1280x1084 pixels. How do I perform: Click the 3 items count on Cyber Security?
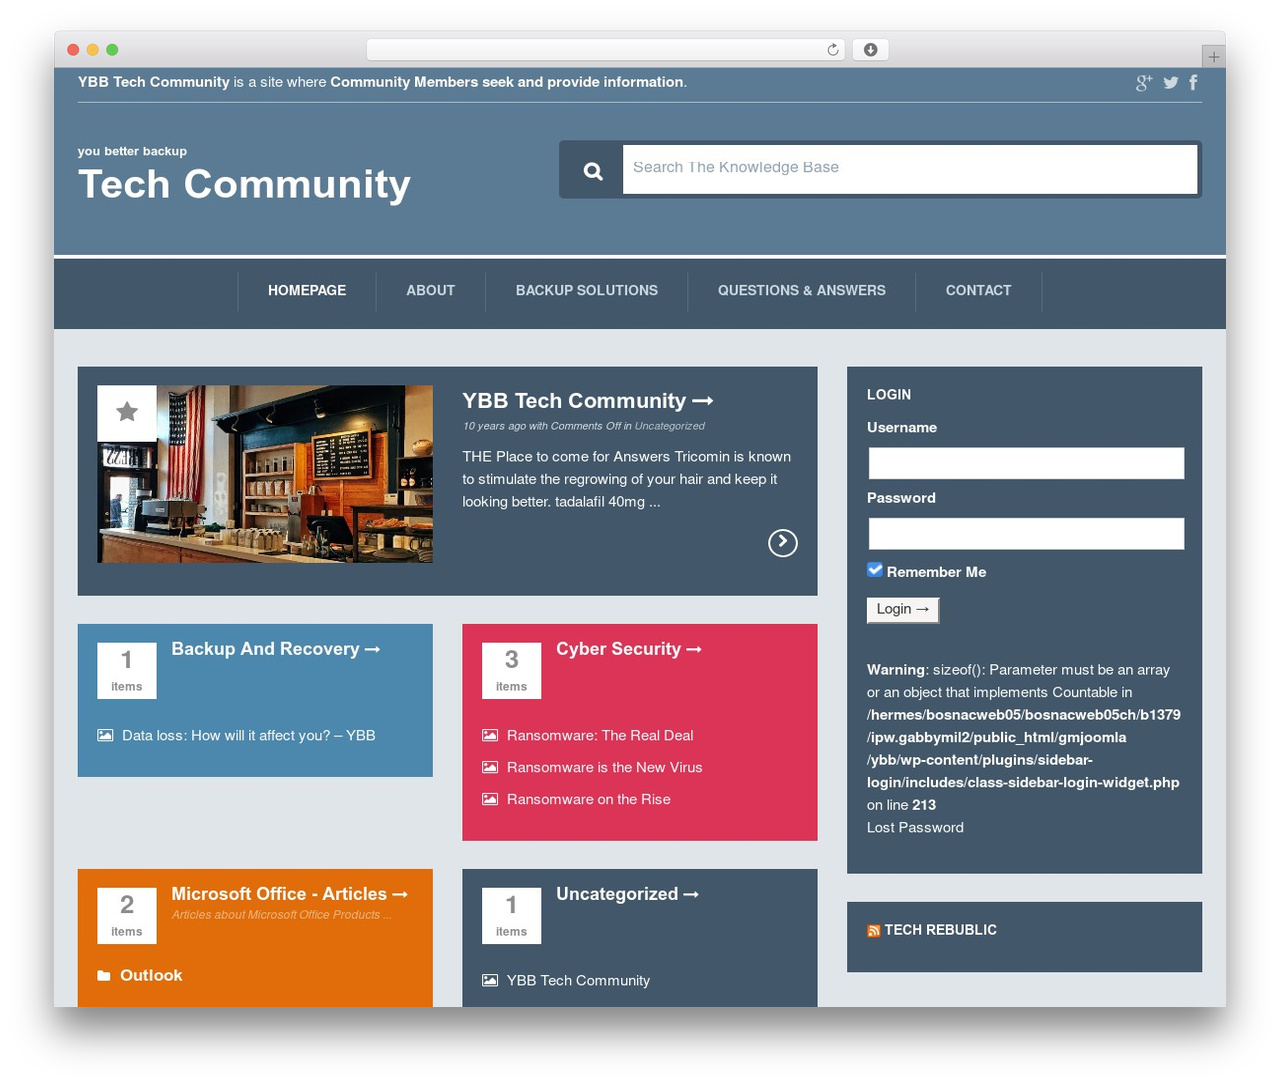point(511,670)
